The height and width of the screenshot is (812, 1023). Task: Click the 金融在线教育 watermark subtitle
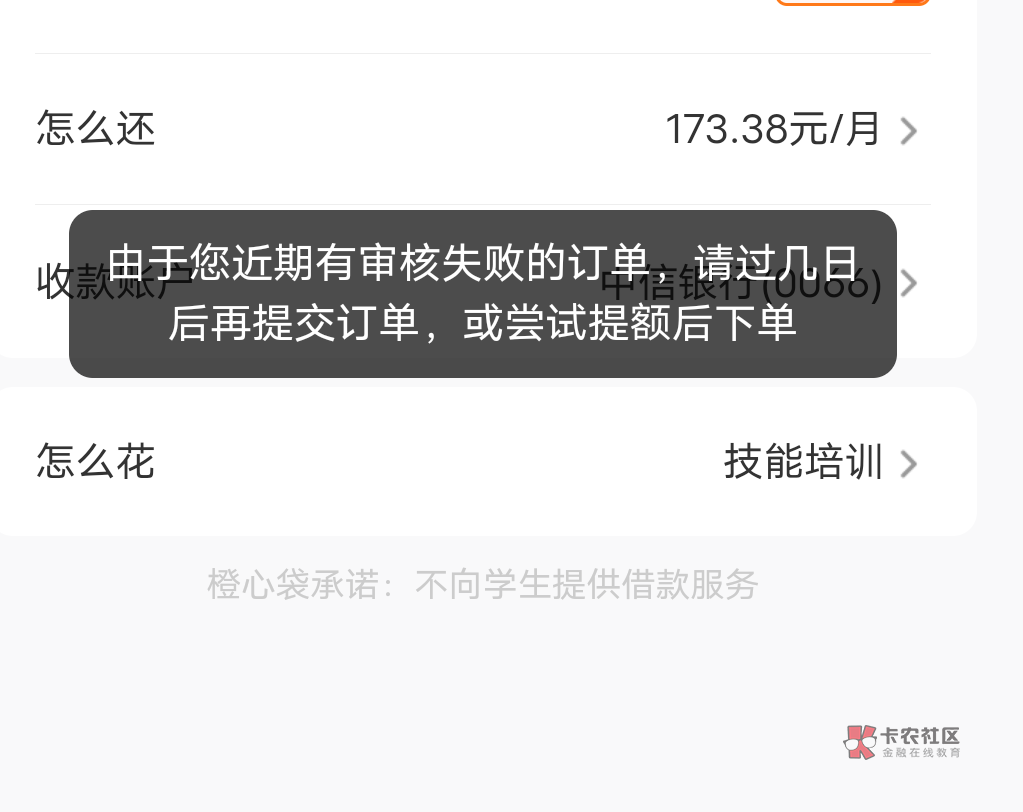tap(921, 753)
